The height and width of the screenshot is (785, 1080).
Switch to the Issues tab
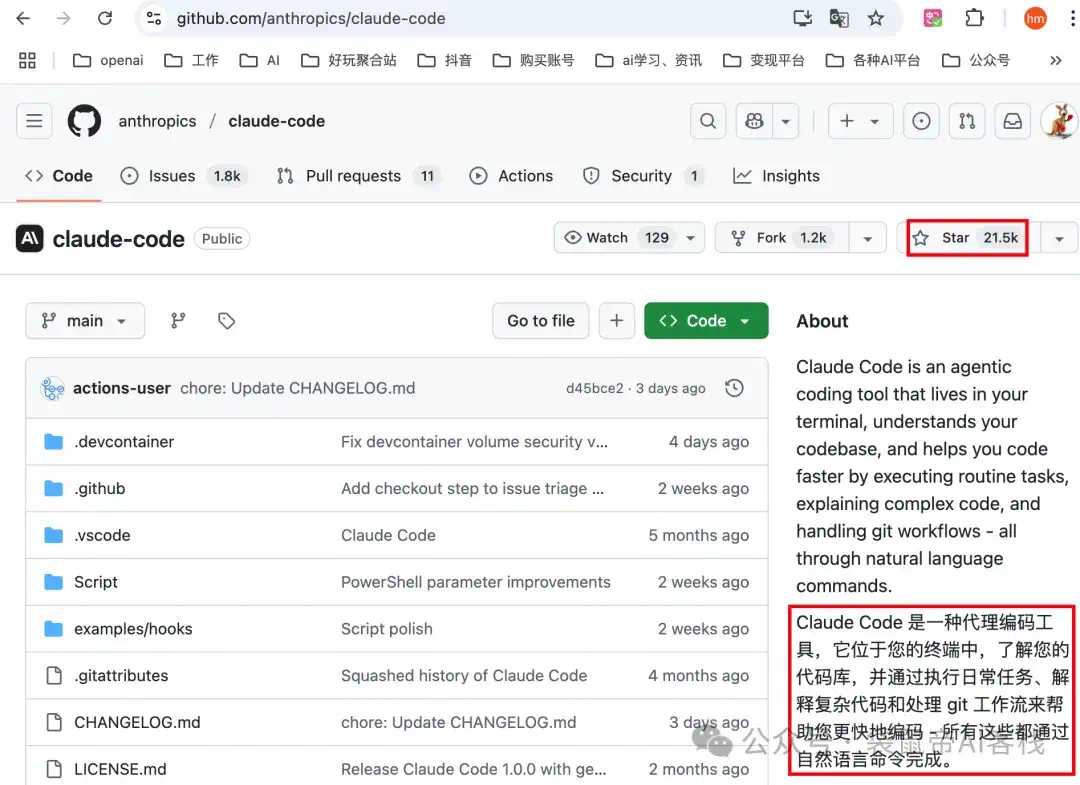(x=183, y=176)
